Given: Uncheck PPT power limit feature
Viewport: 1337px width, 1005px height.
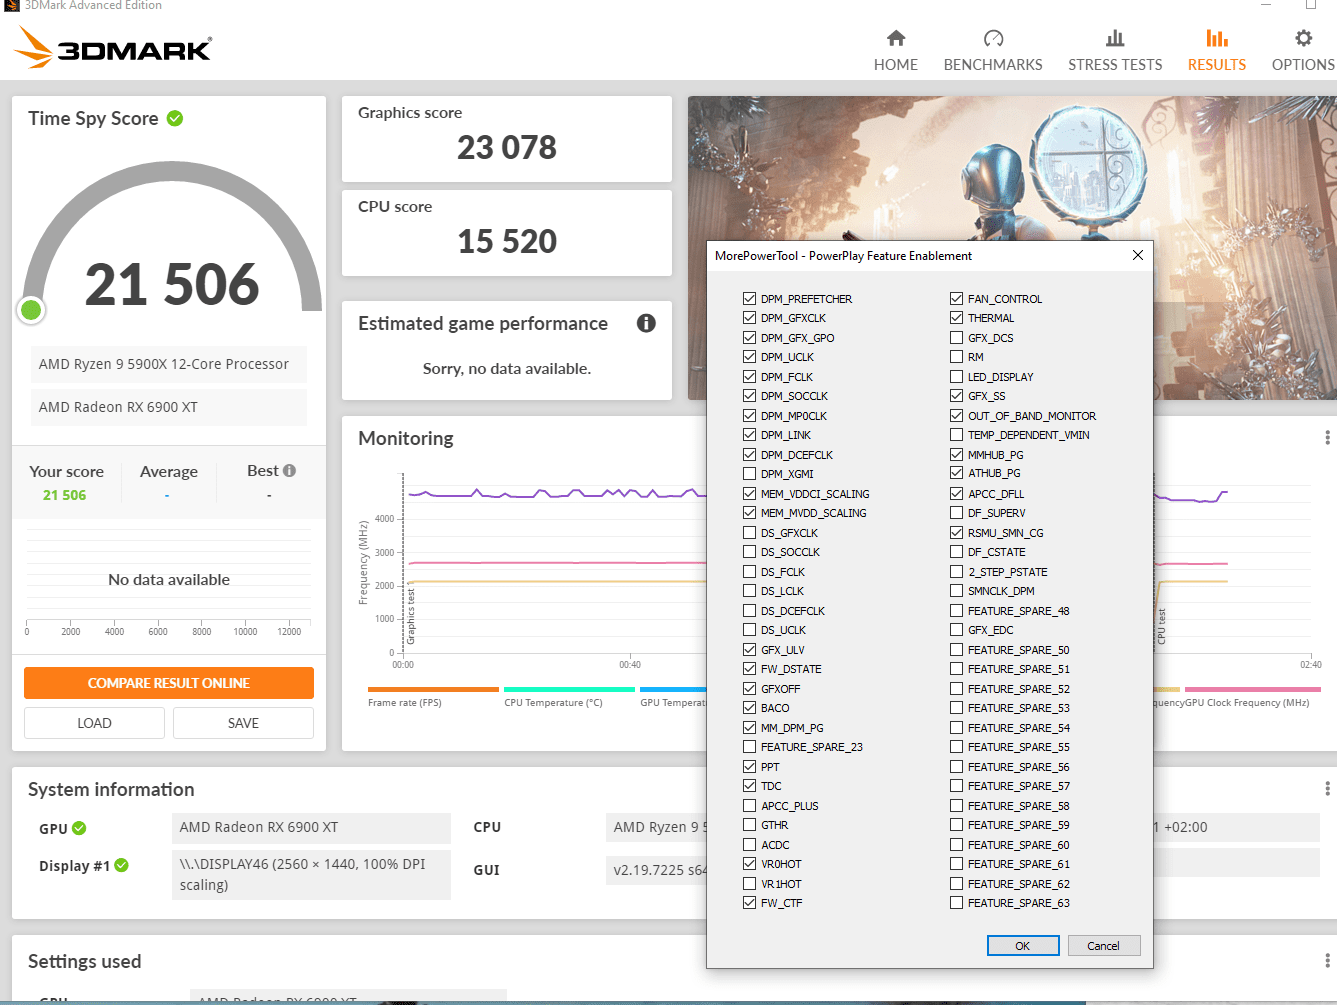Looking at the screenshot, I should pos(749,767).
